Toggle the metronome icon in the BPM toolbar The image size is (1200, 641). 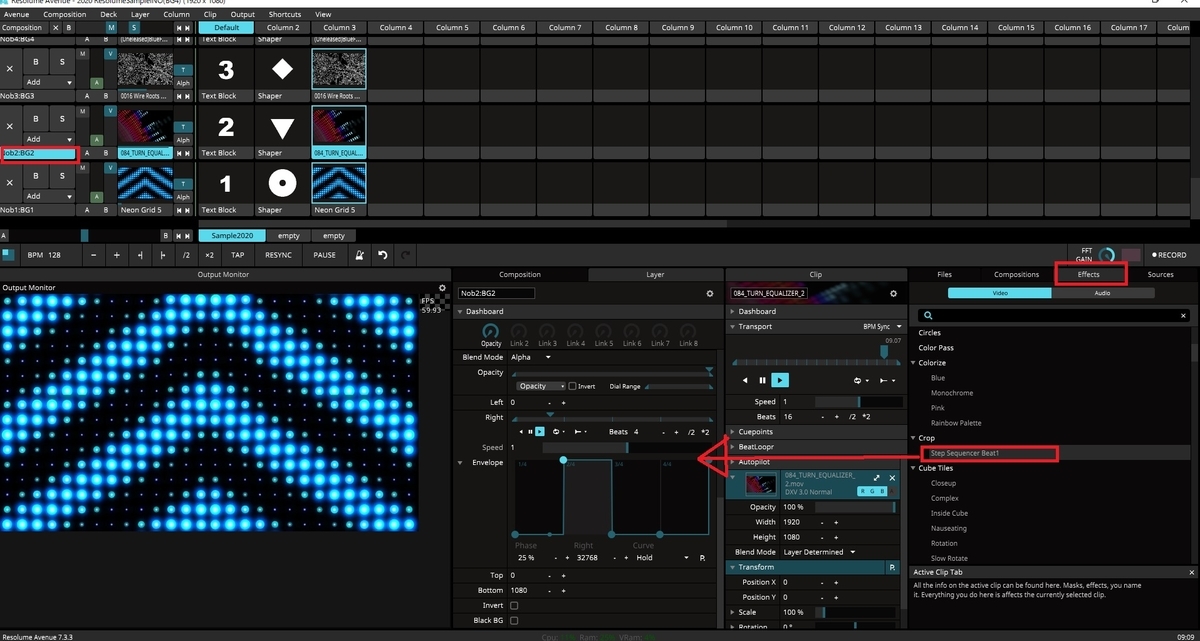[360, 255]
